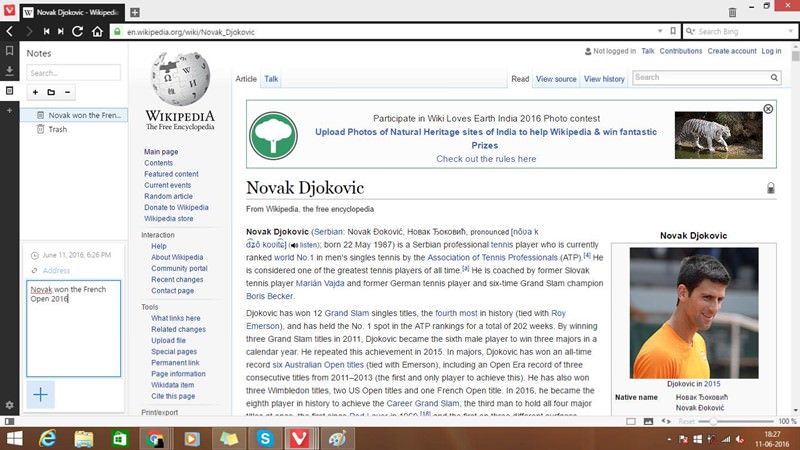Follow the Grand Slam link

click(346, 313)
